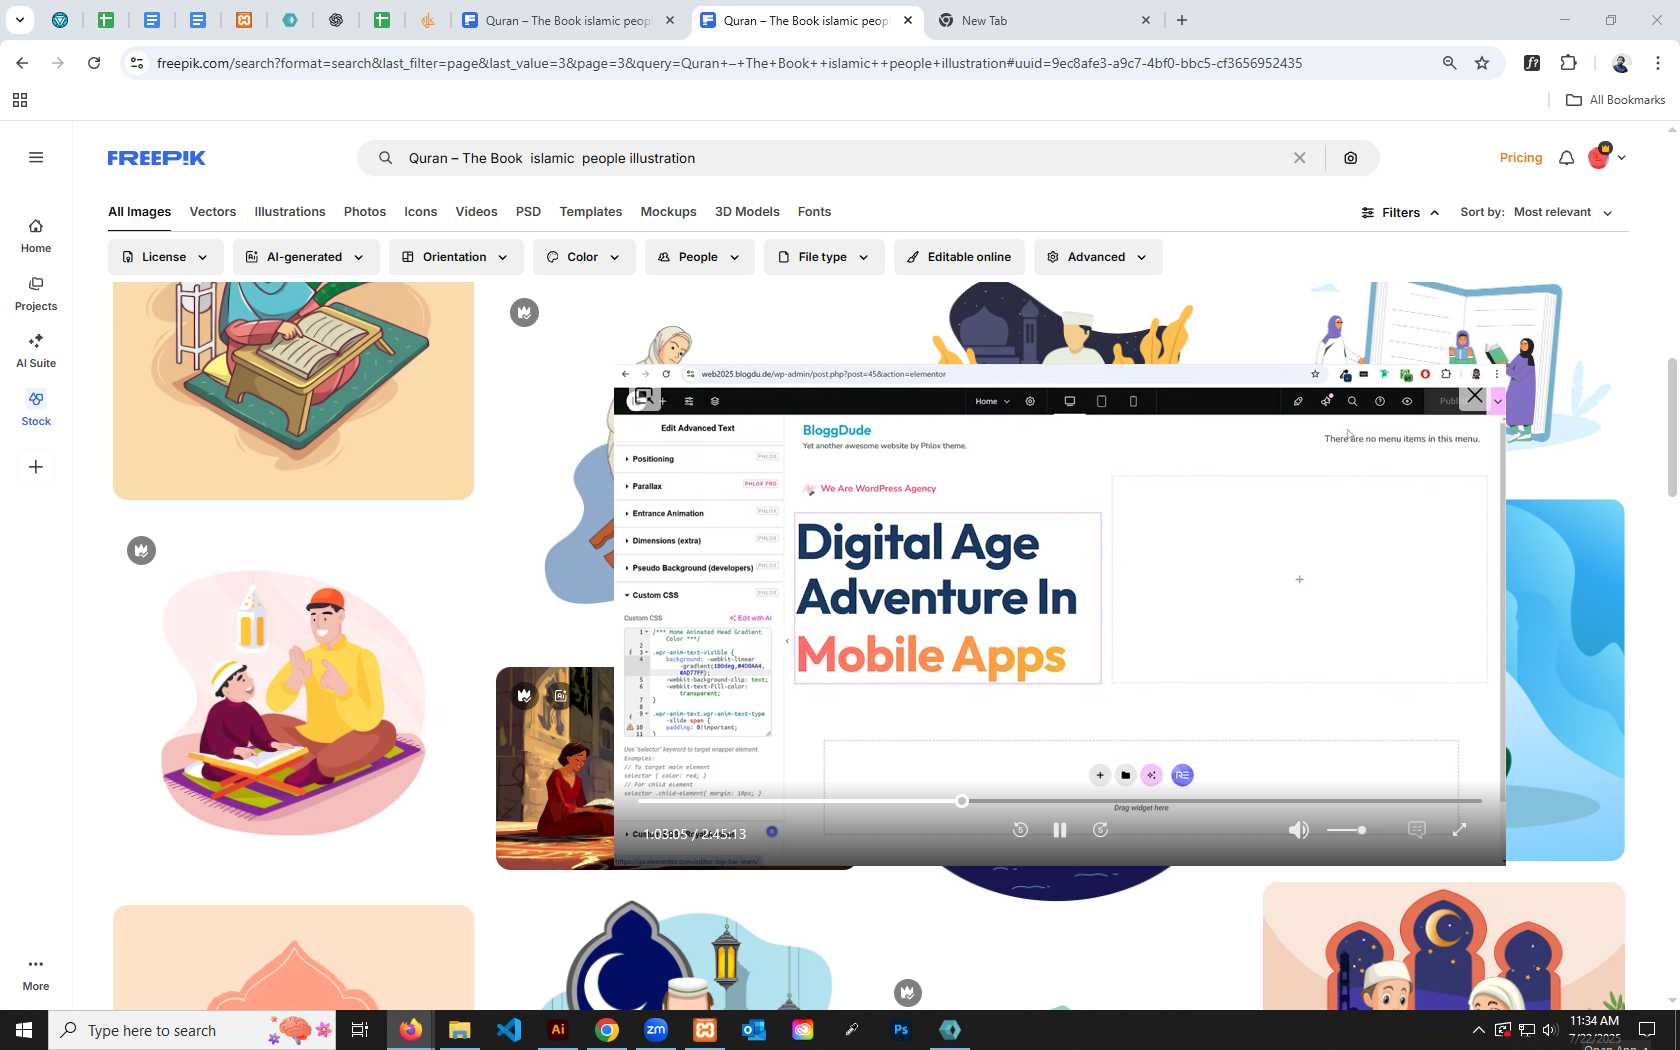
Task: Open the Icons category tab
Action: [421, 212]
